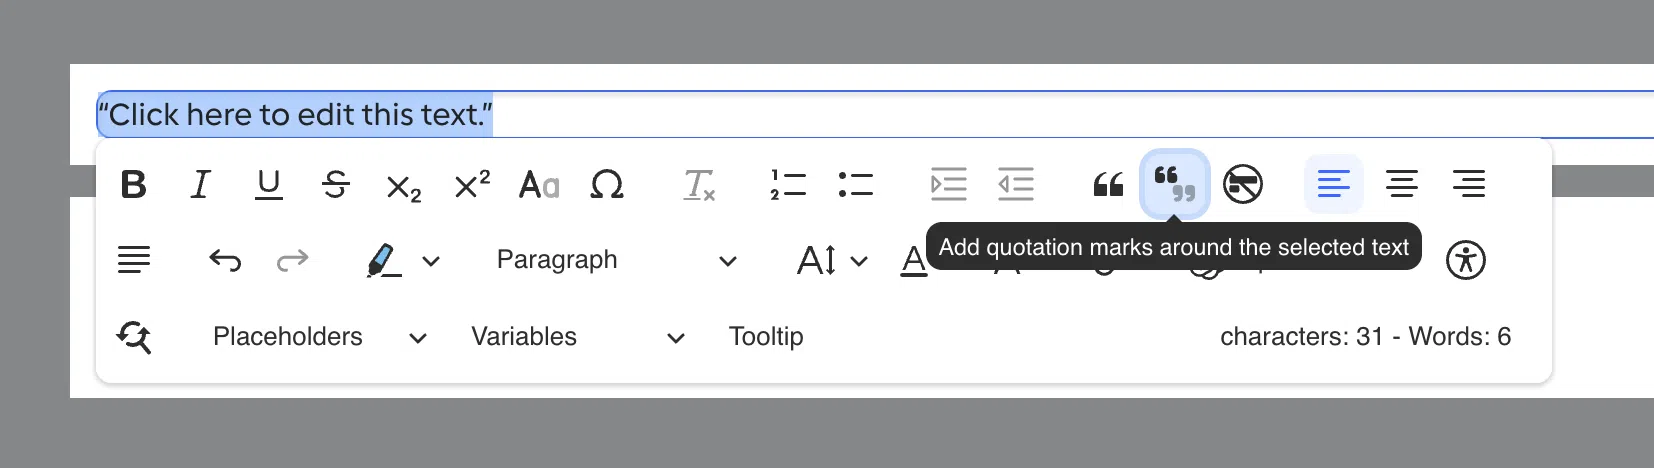Screen dimensions: 1654x468
Task: Apply italic to selected text
Action: click(201, 185)
